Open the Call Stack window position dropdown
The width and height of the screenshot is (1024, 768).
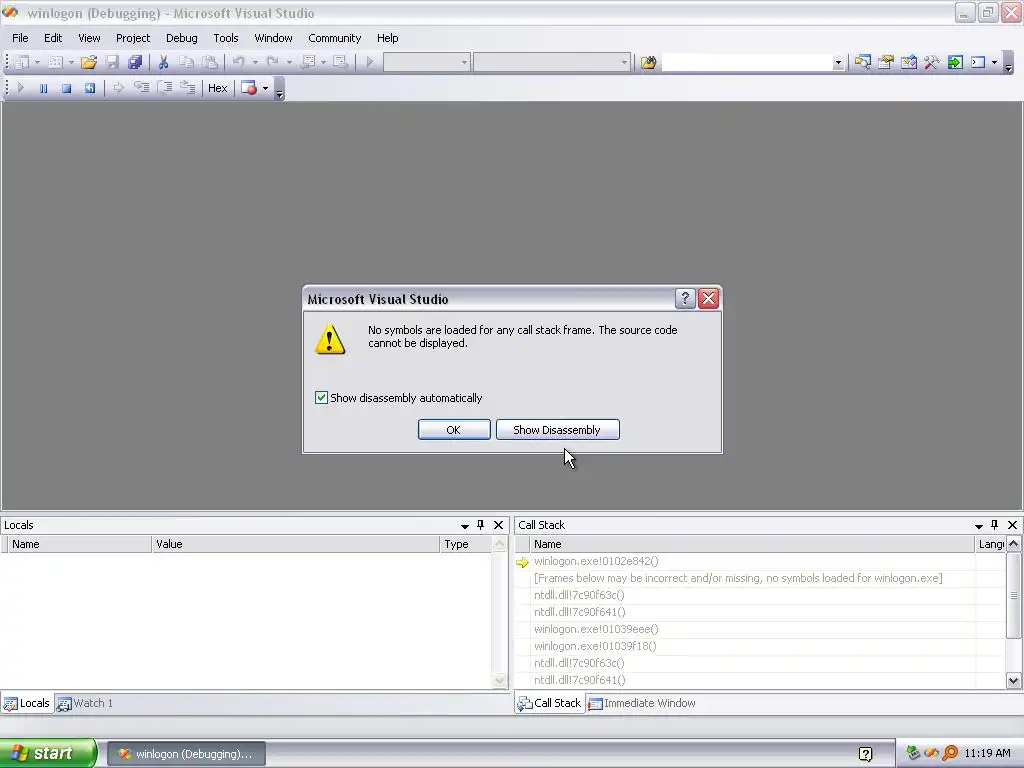[979, 526]
